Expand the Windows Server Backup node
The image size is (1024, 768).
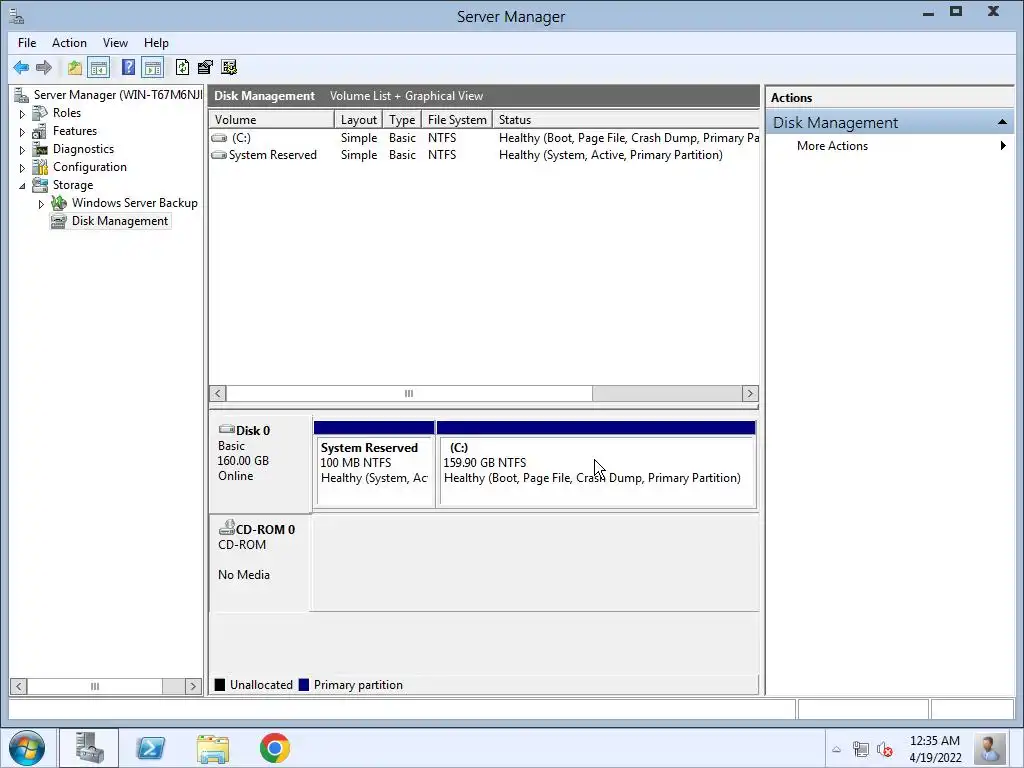point(41,204)
